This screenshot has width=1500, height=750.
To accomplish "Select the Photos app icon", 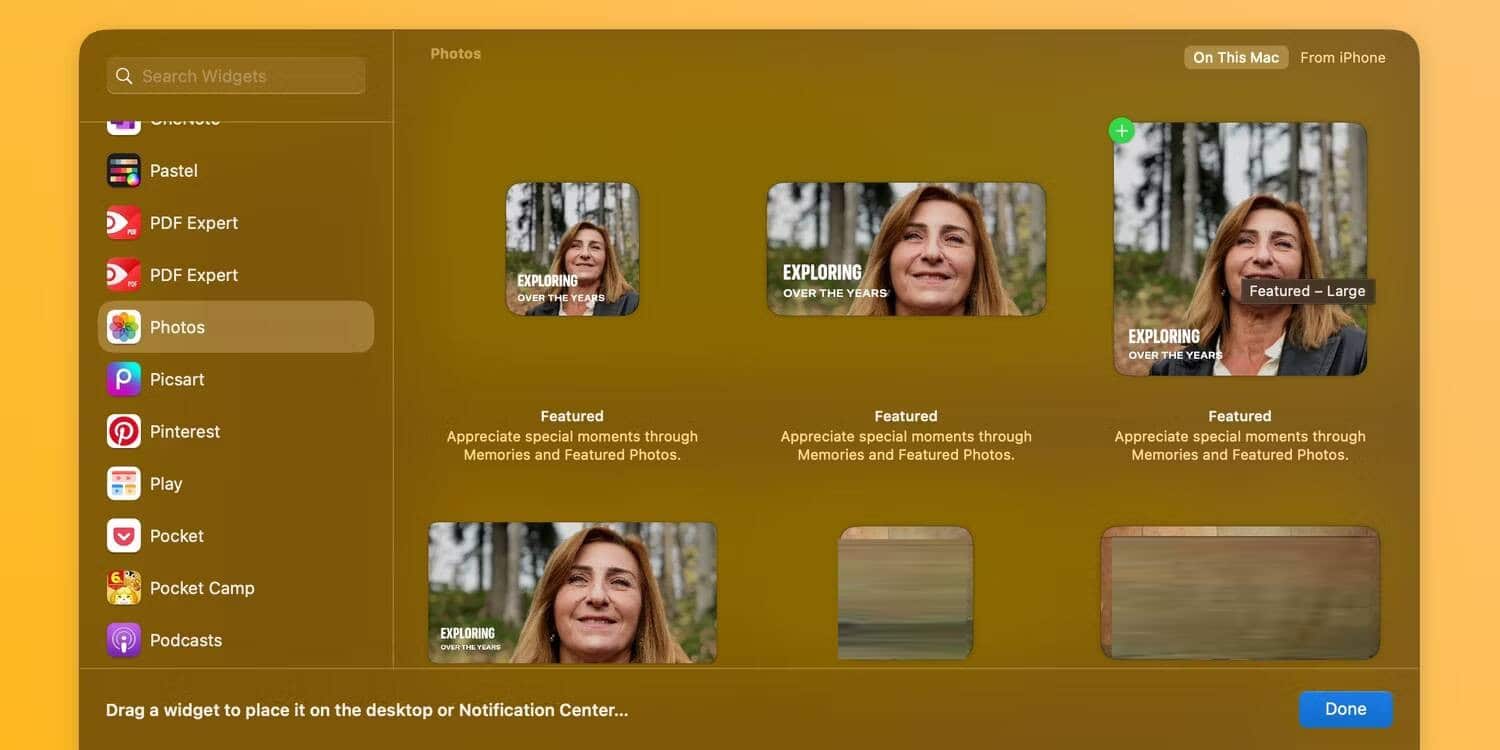I will (x=122, y=326).
